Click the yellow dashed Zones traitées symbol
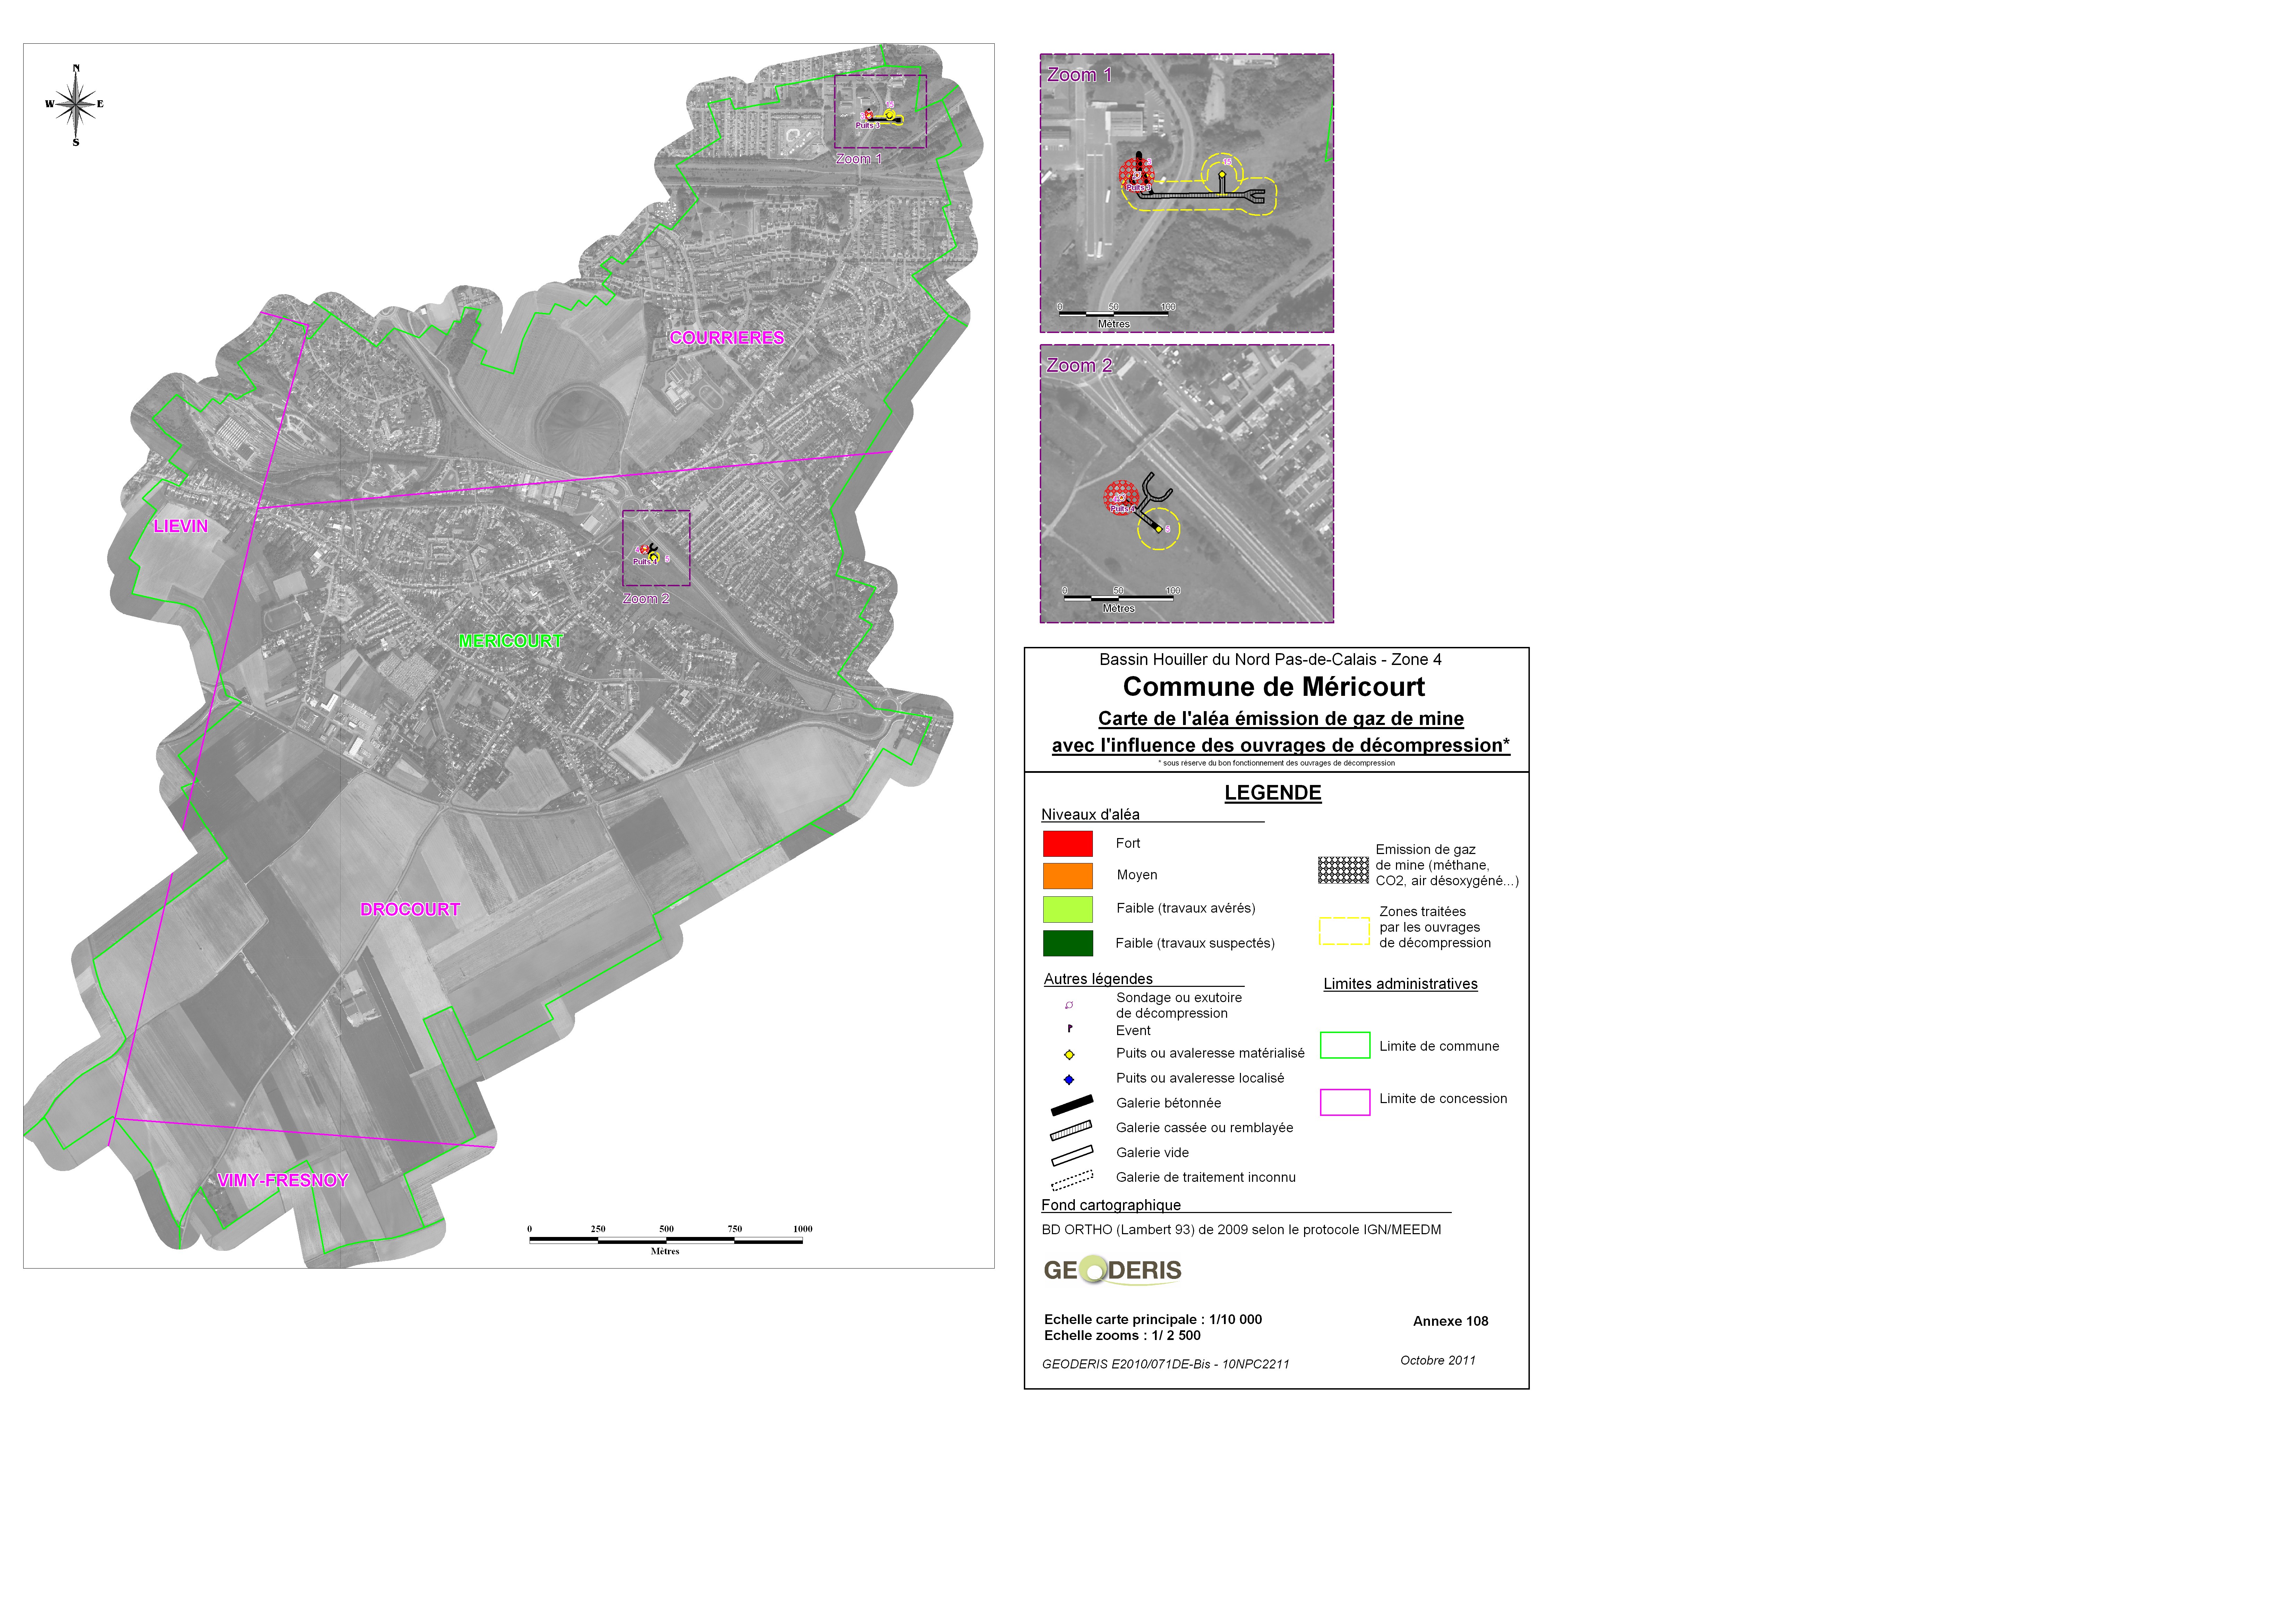The image size is (2296, 1622). [1344, 931]
